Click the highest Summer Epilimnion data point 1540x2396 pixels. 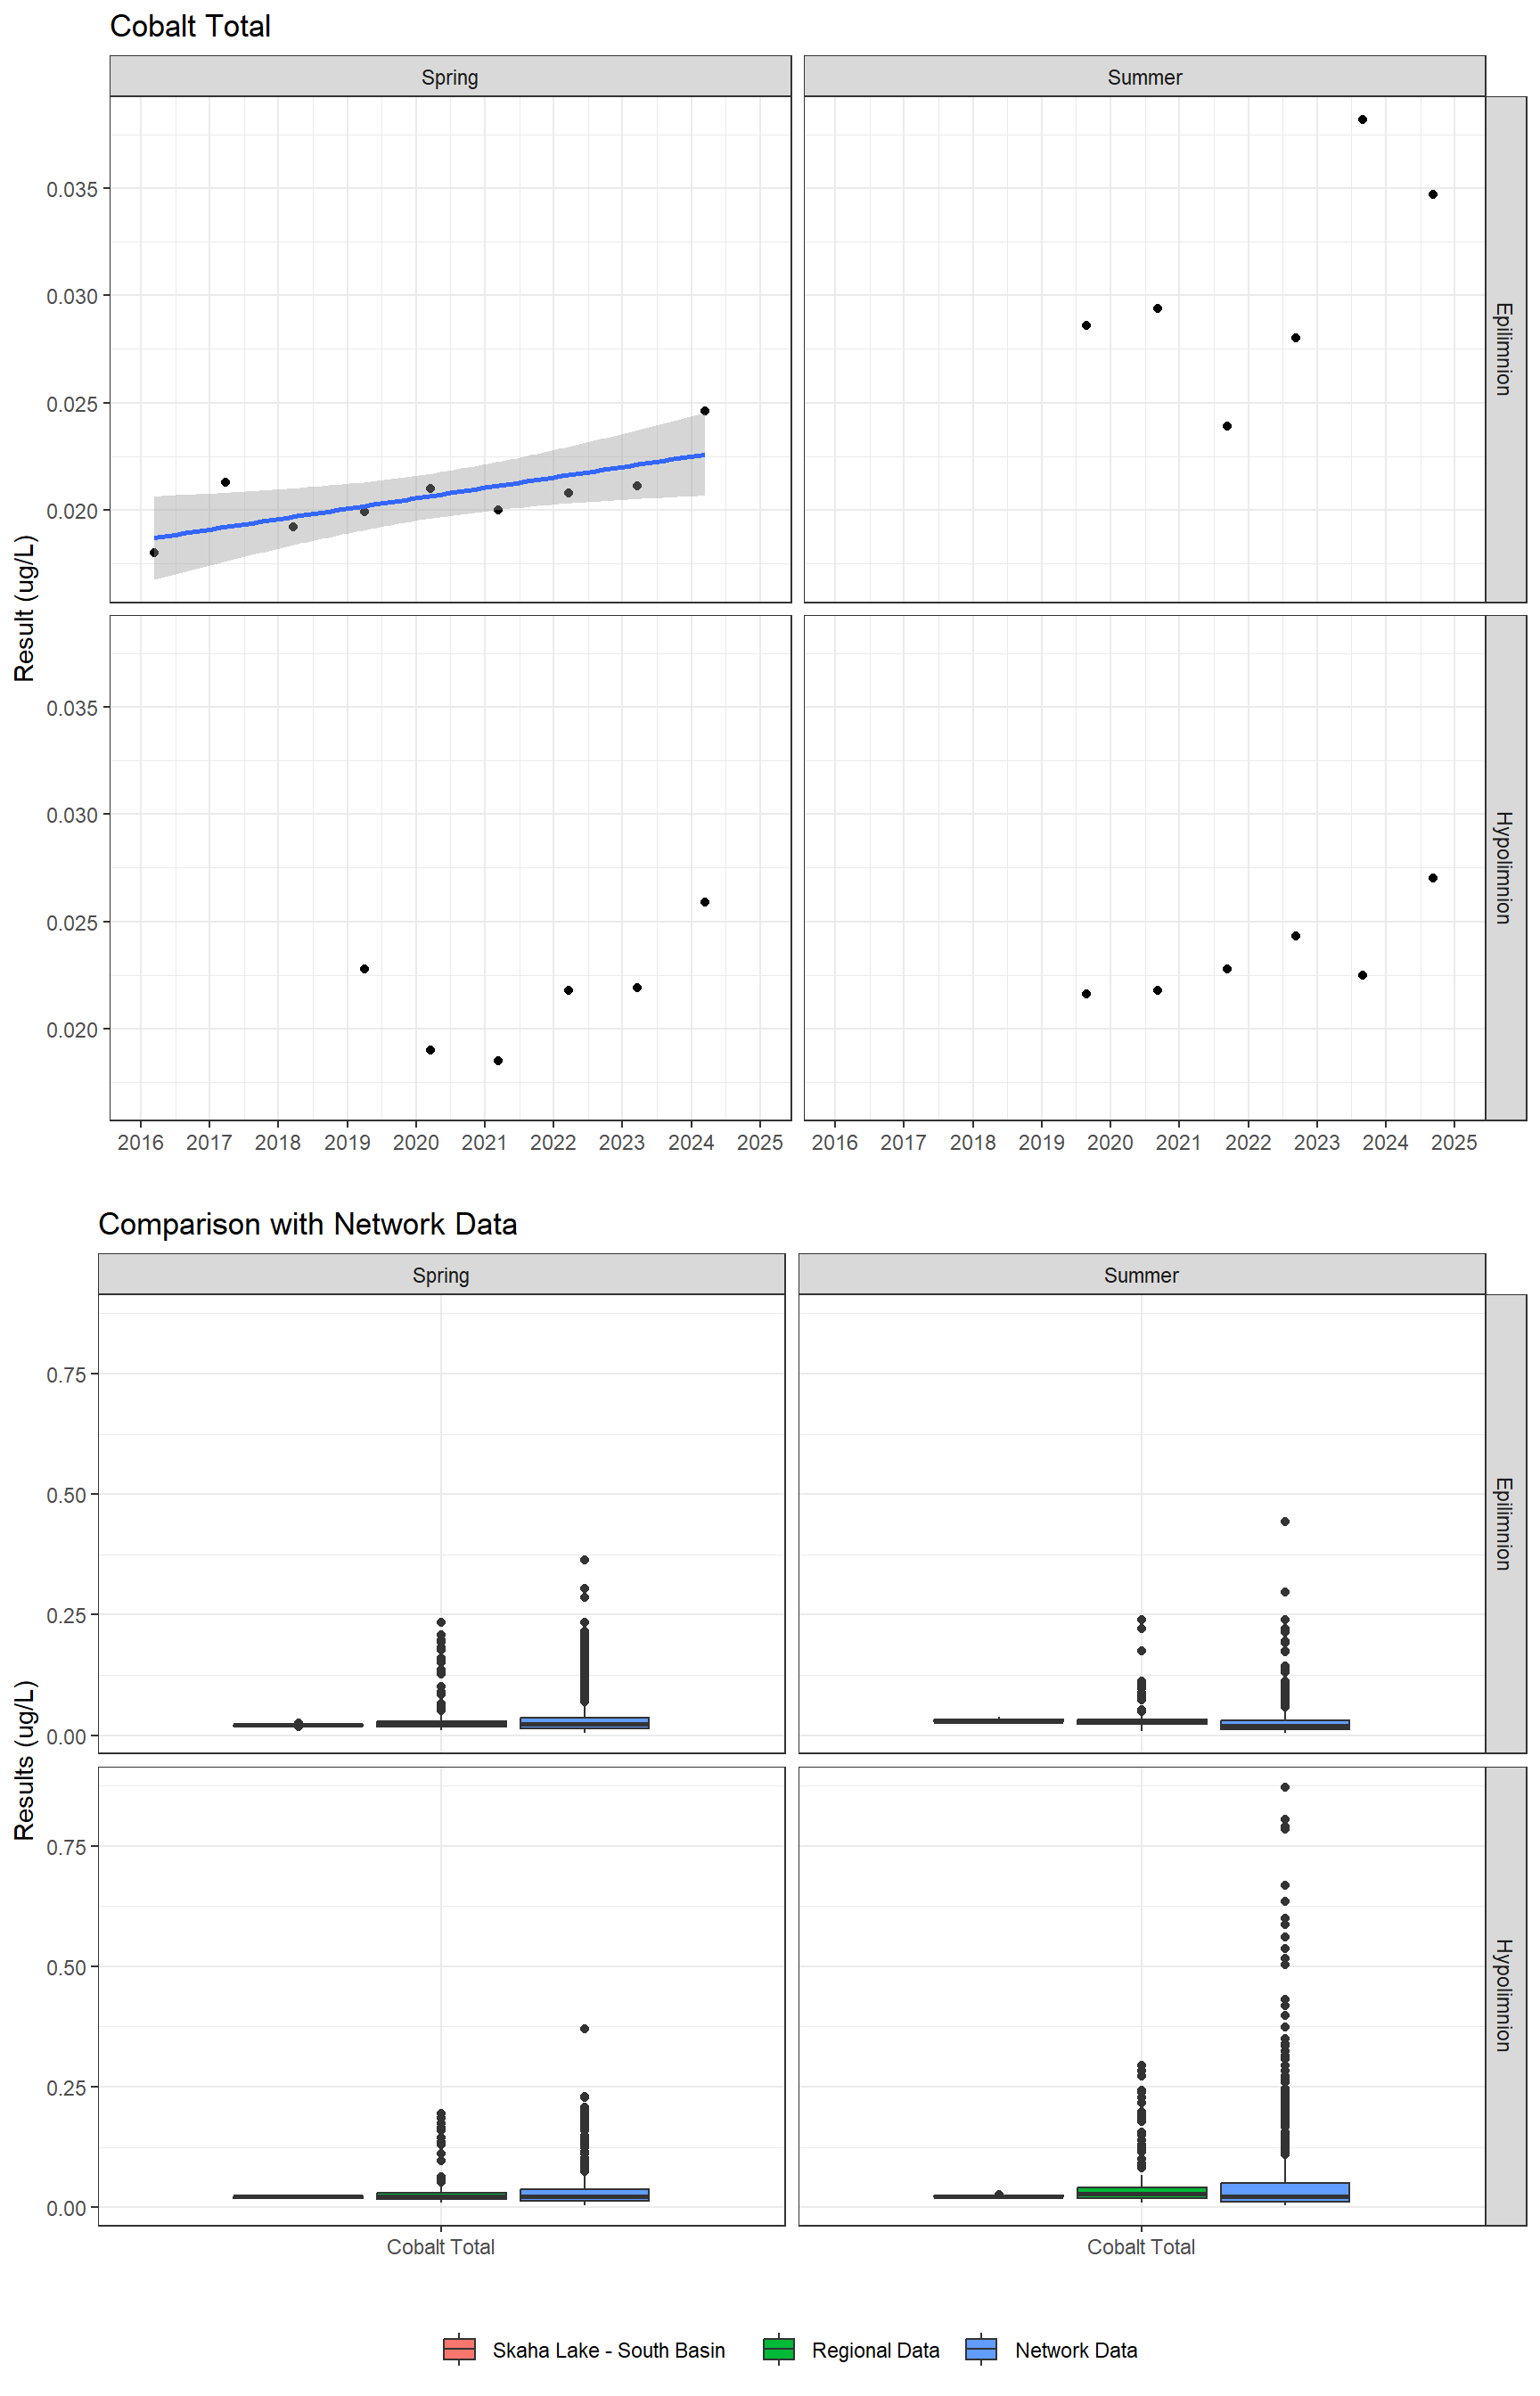(1362, 120)
